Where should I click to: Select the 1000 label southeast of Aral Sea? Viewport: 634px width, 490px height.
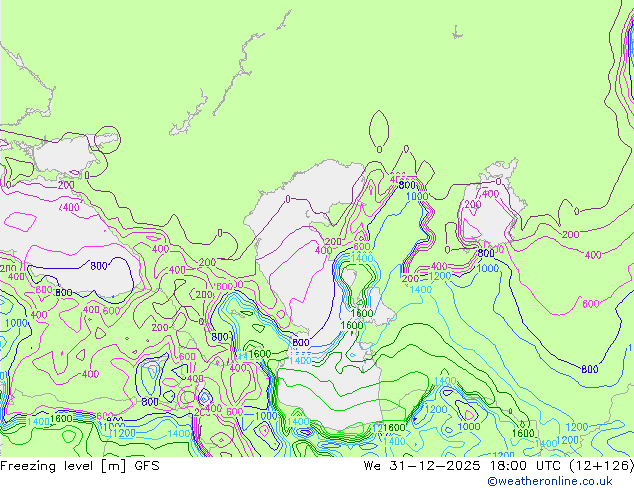(x=487, y=268)
